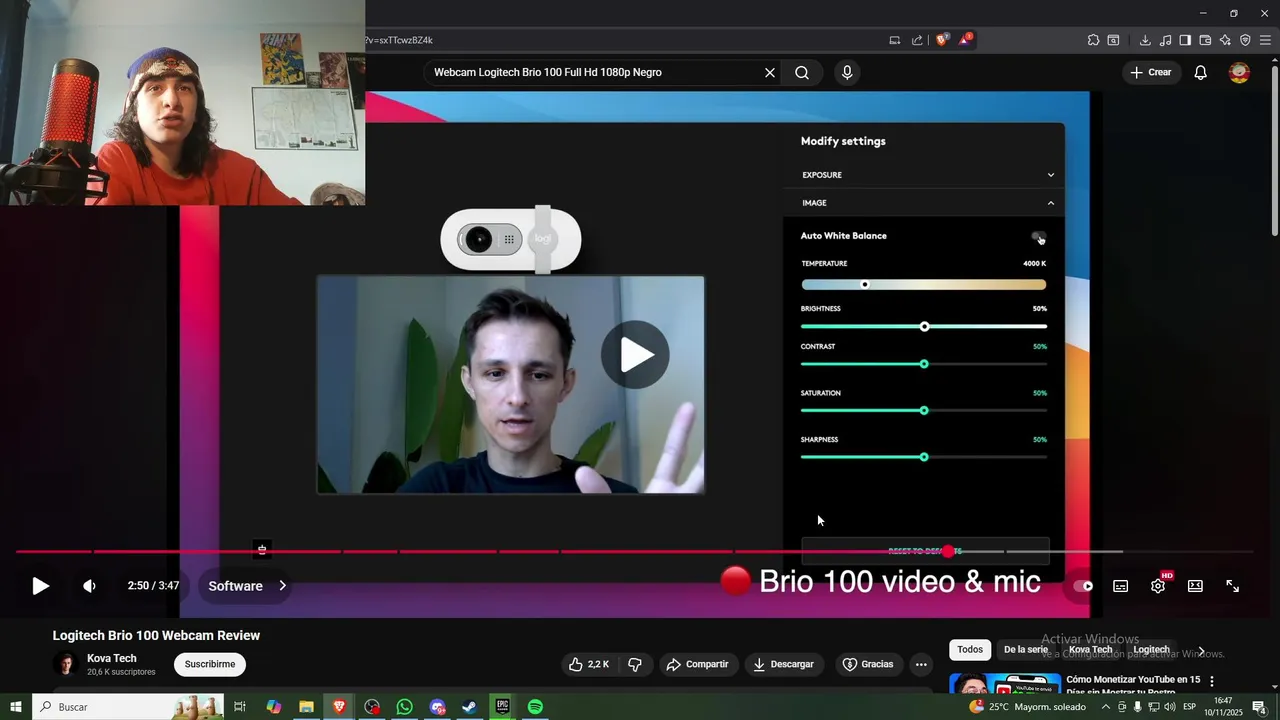
Task: Click the Descargar button
Action: point(783,664)
